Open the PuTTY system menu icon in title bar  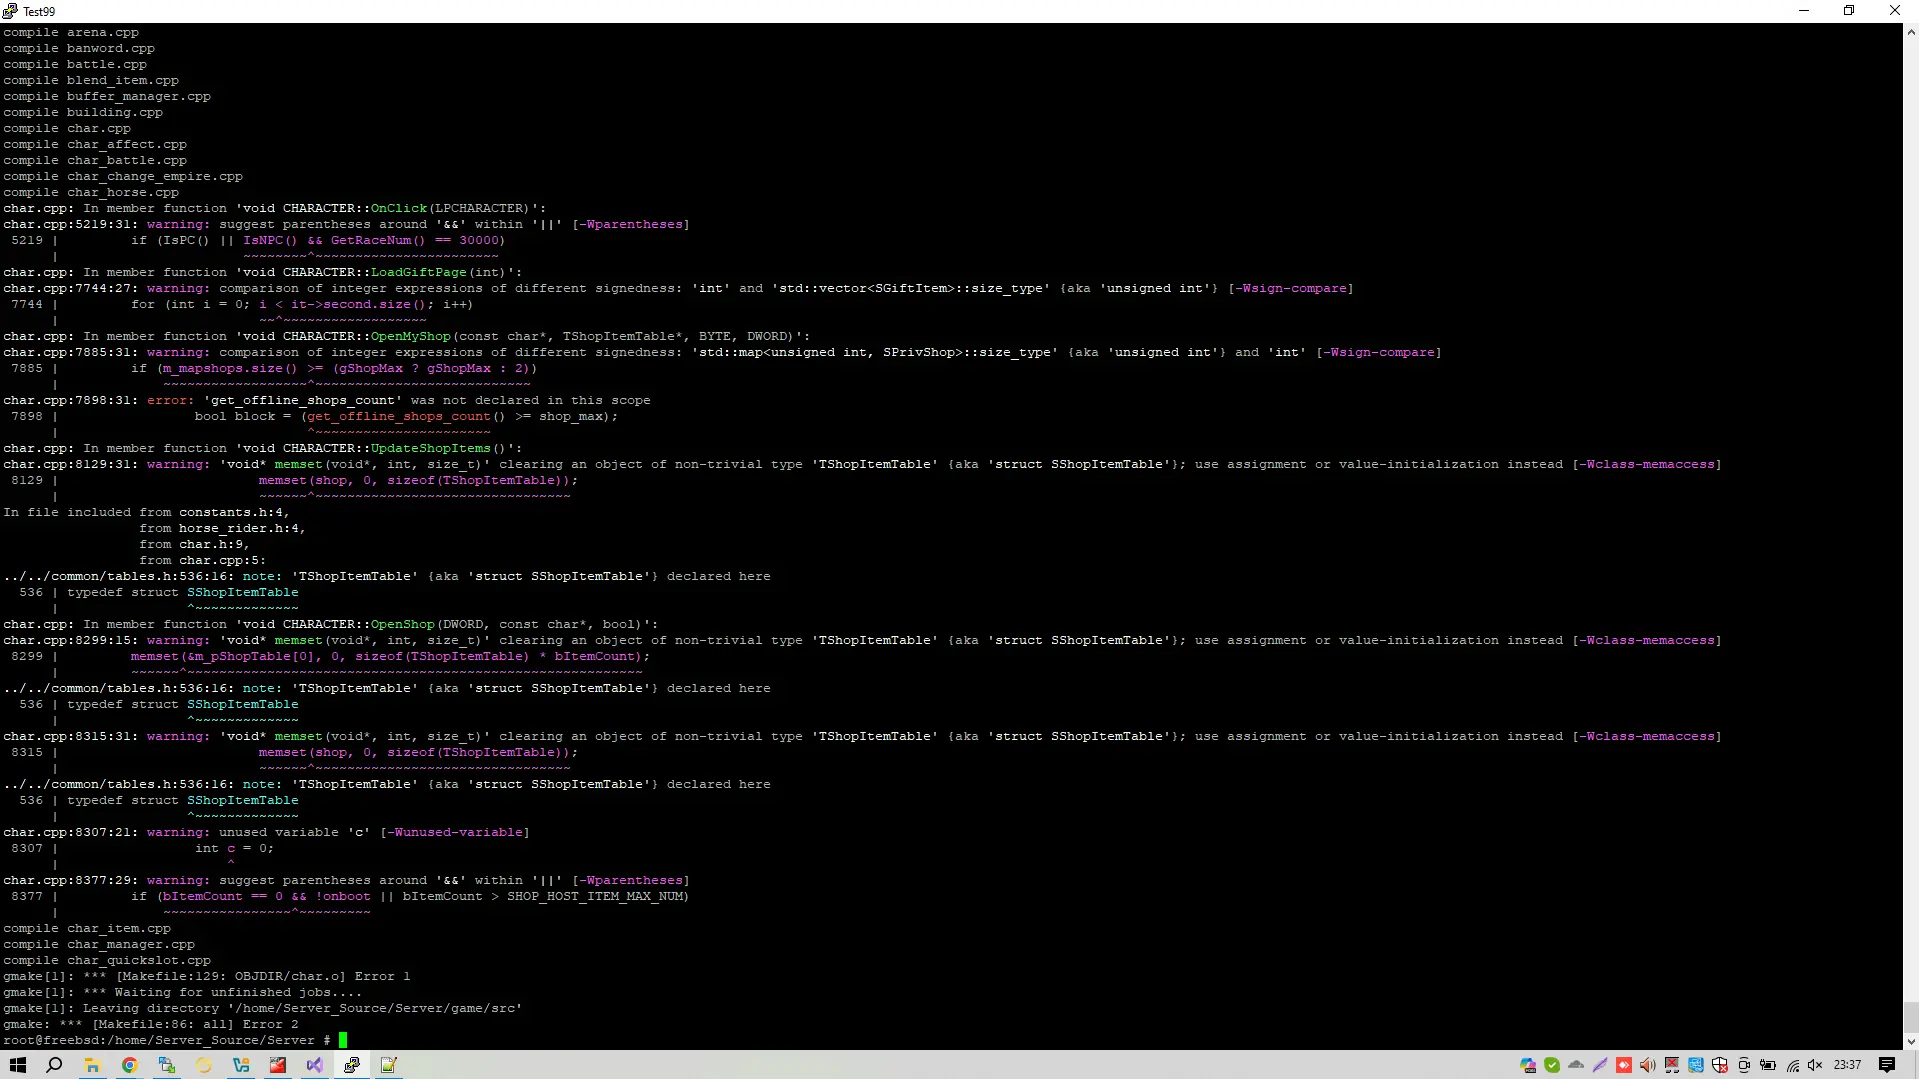click(x=10, y=11)
